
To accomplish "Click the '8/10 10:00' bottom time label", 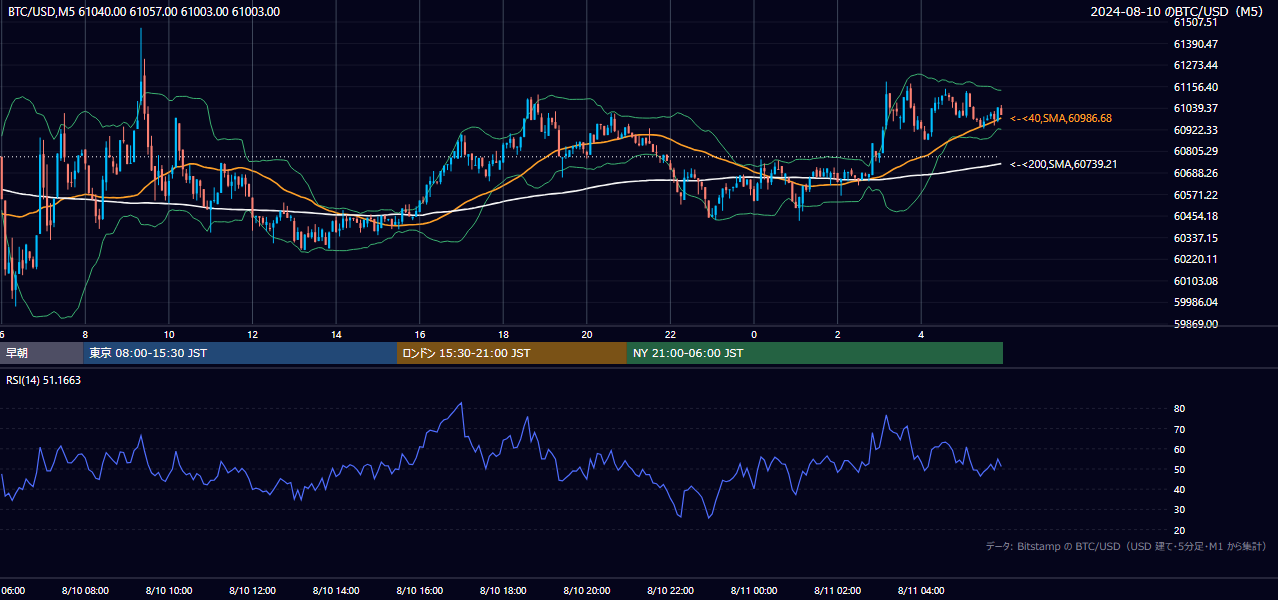I will 169,591.
